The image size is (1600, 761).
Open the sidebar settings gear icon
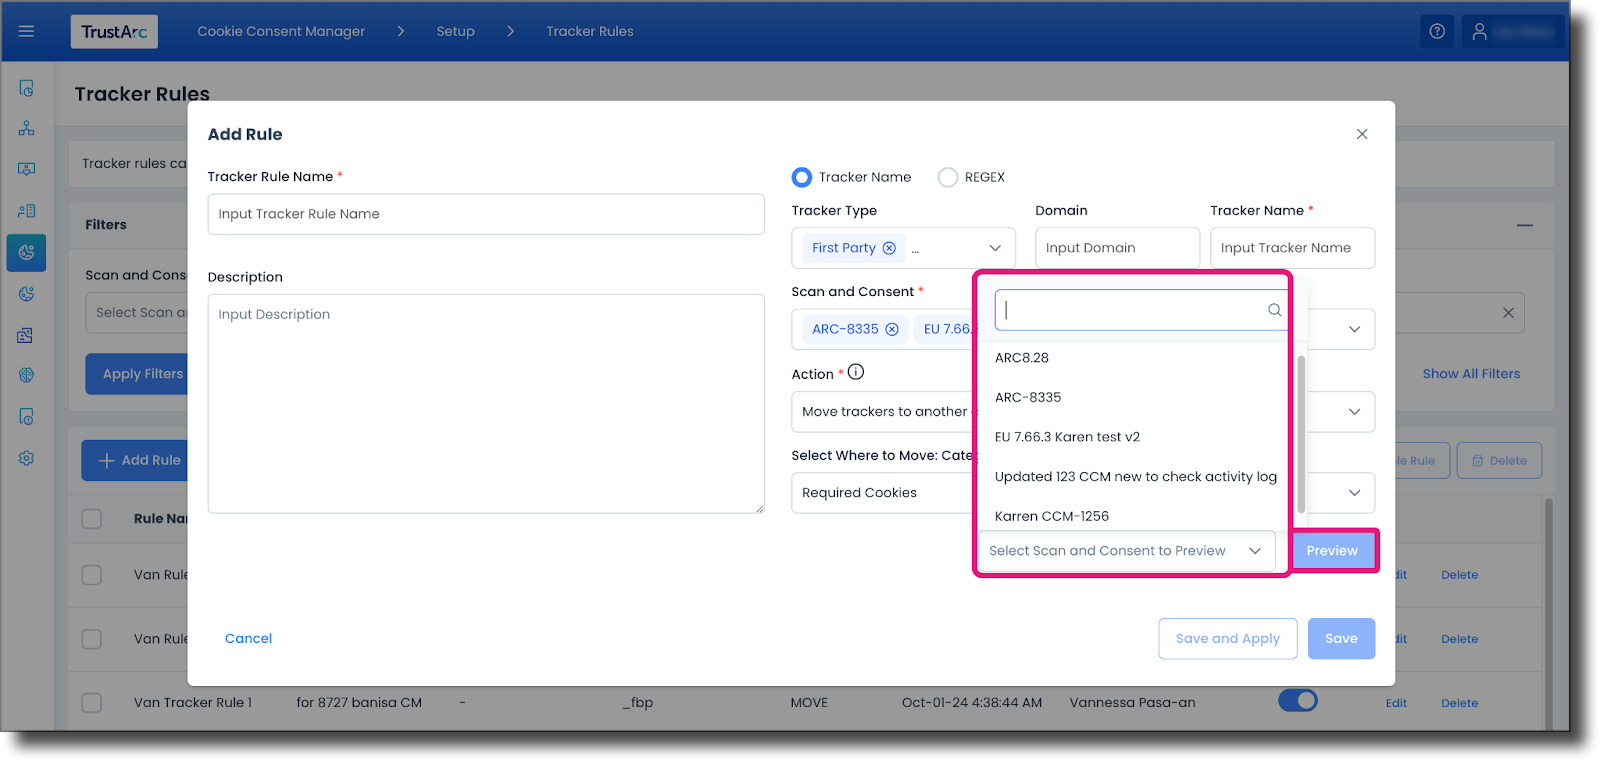pyautogui.click(x=26, y=458)
